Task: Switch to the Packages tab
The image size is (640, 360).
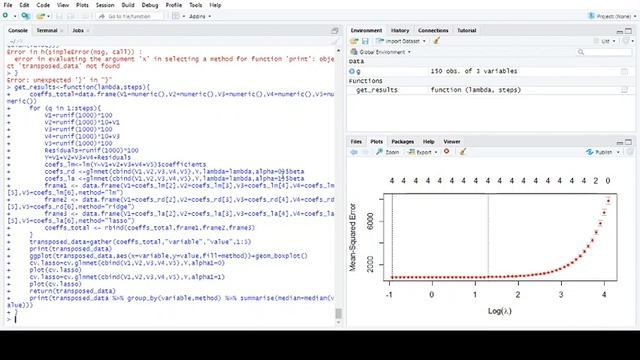Action: (x=402, y=142)
